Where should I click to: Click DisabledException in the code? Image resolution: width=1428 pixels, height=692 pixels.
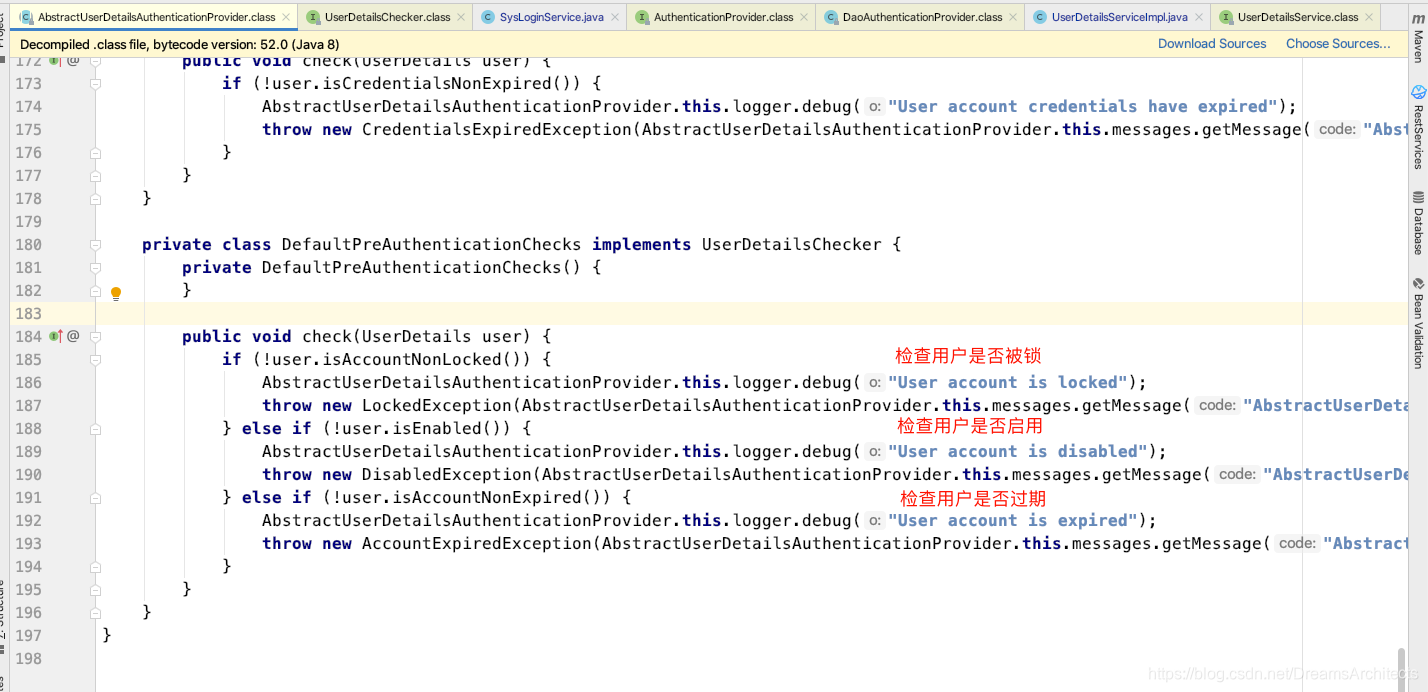click(x=446, y=474)
